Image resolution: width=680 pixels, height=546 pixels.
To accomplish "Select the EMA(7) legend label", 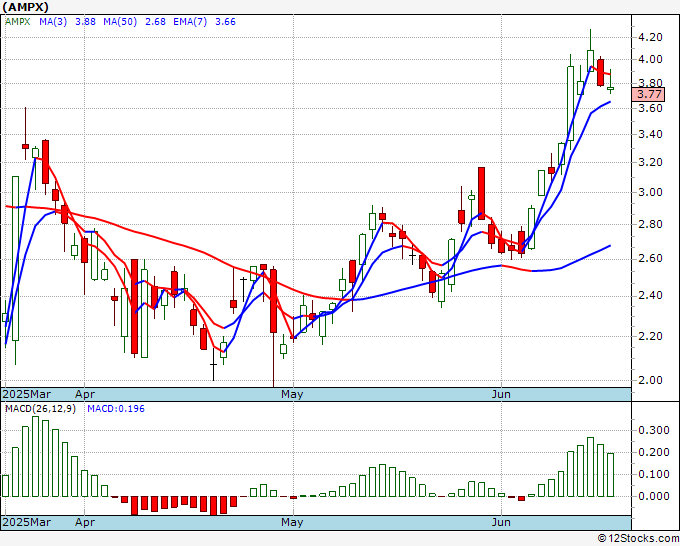I will pos(190,22).
